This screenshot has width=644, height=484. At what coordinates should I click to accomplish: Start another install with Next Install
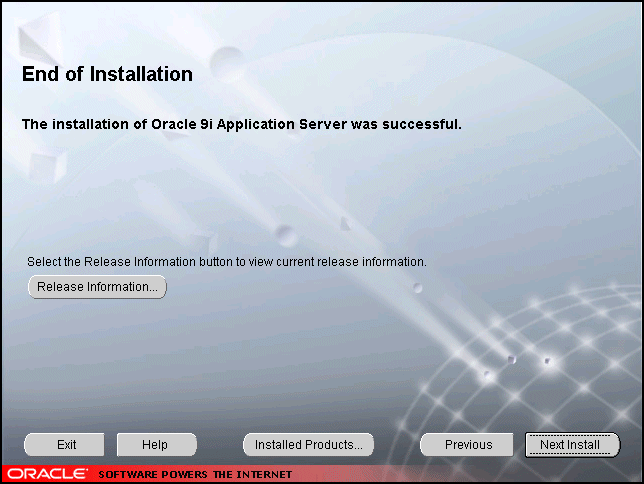(572, 445)
